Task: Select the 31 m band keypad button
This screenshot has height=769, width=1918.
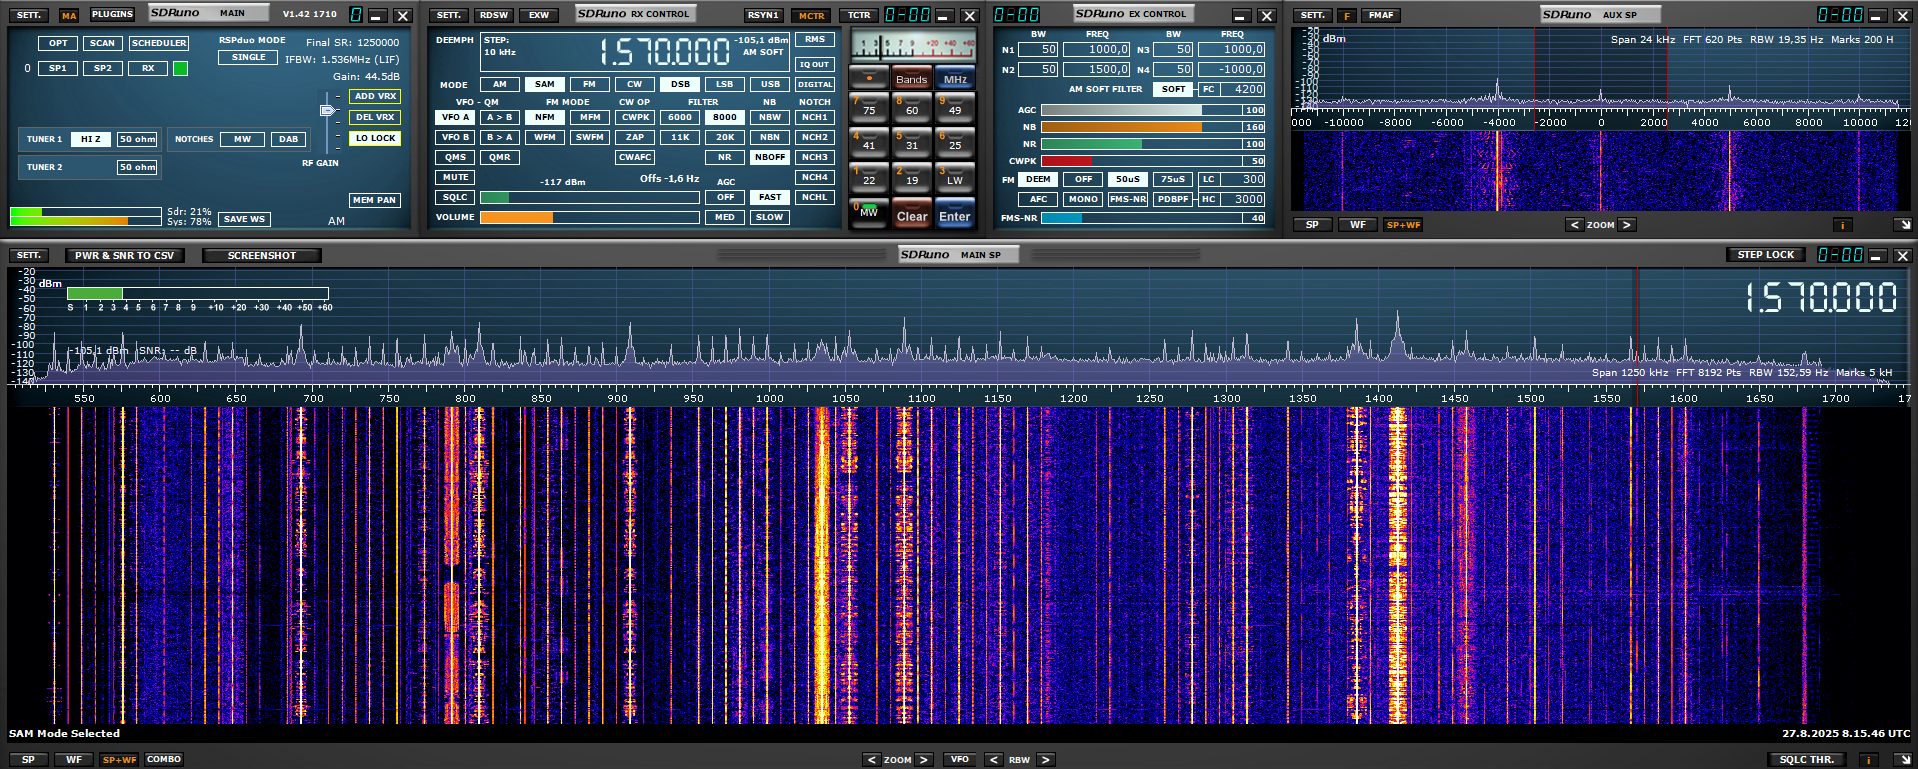Action: pos(911,142)
